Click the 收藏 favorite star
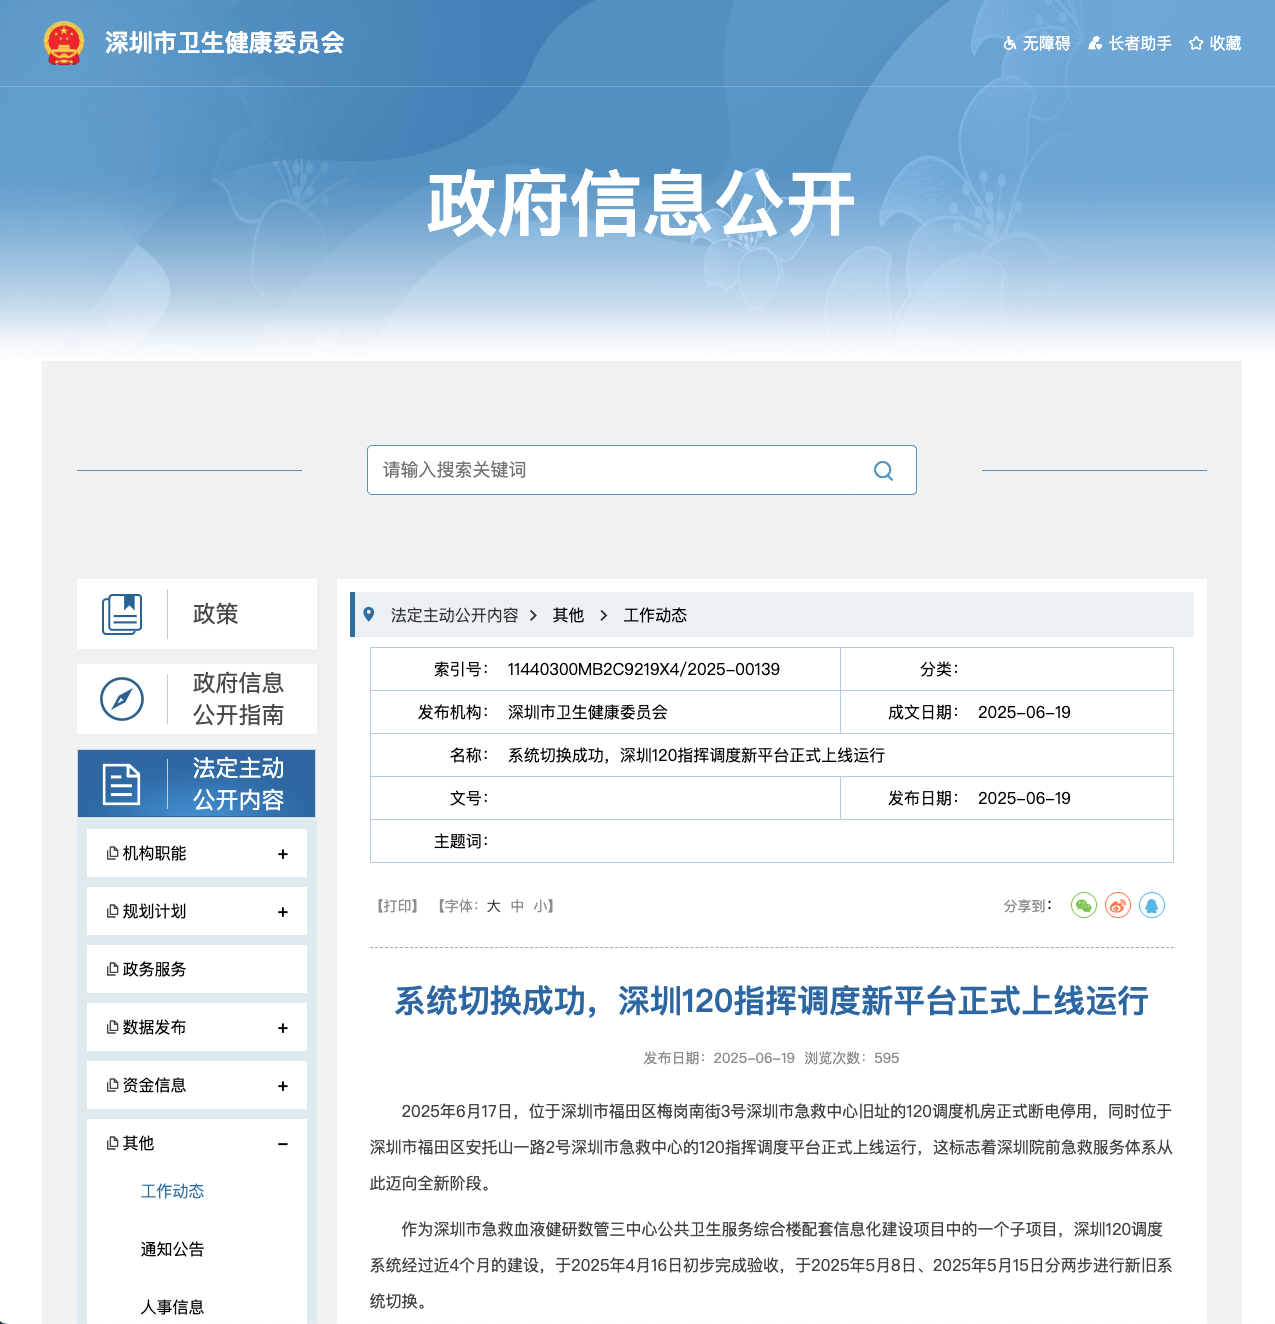Screen dimensions: 1275x1324 click(1215, 44)
